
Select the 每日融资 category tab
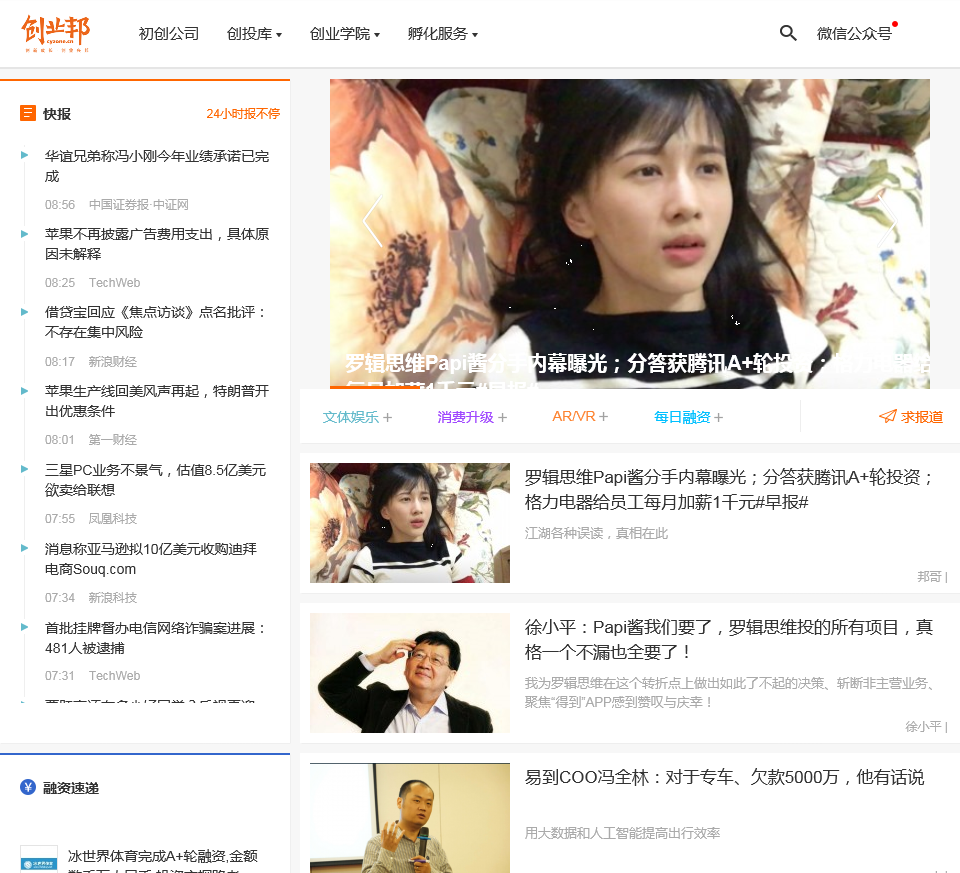pos(682,418)
